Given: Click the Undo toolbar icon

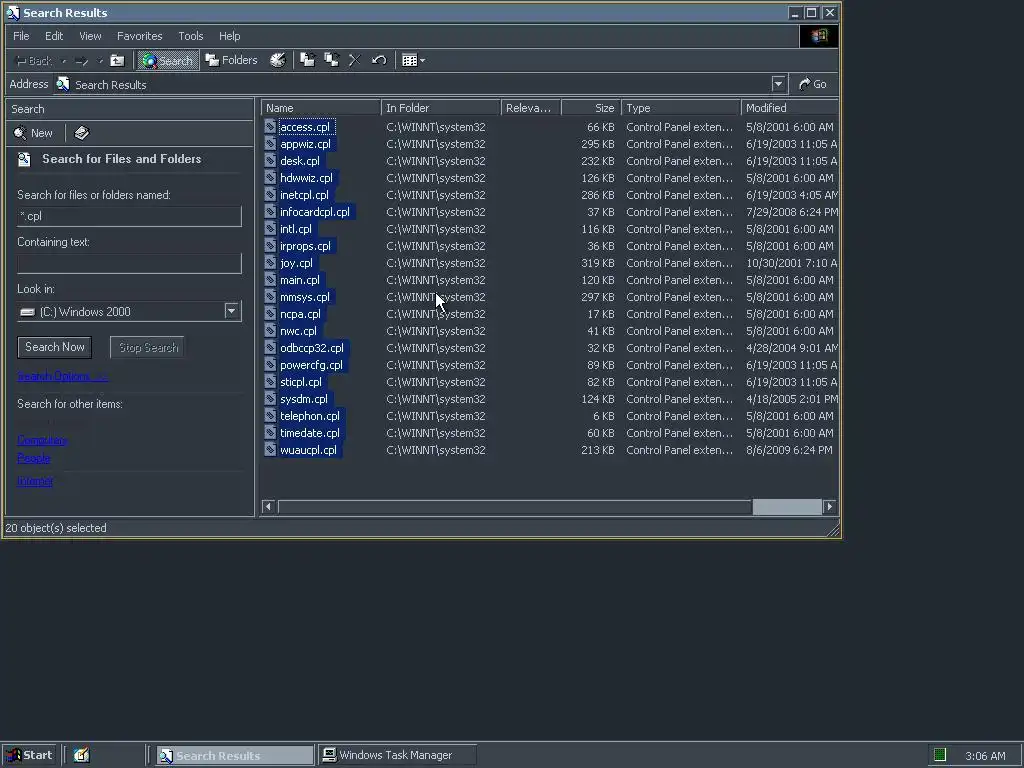Looking at the screenshot, I should coord(379,60).
